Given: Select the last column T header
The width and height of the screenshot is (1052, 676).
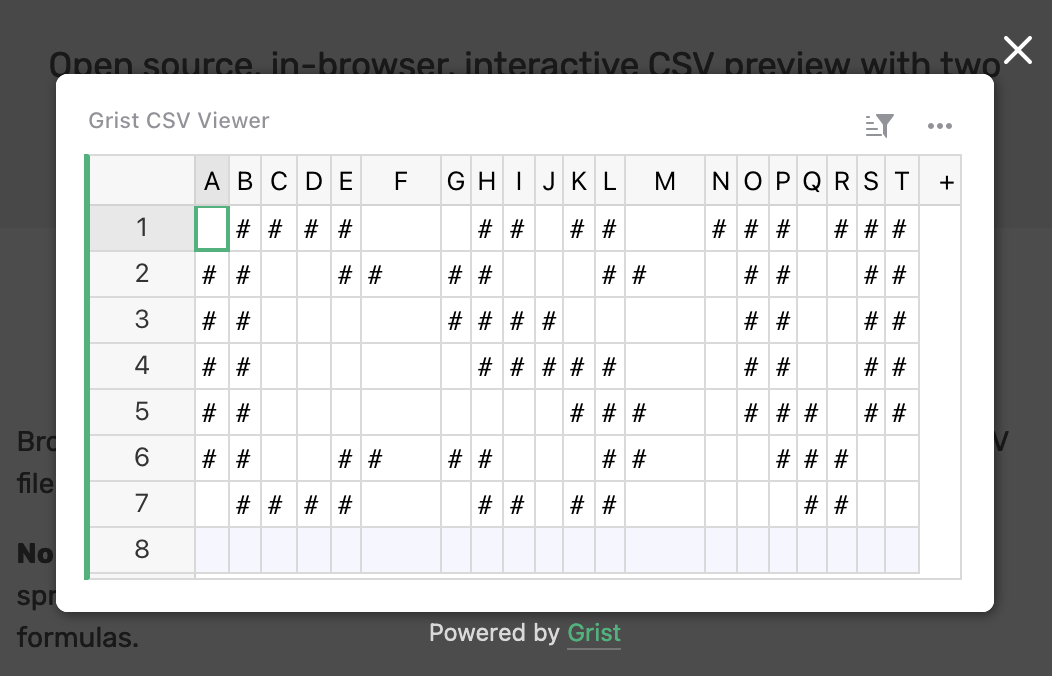Looking at the screenshot, I should point(901,181).
